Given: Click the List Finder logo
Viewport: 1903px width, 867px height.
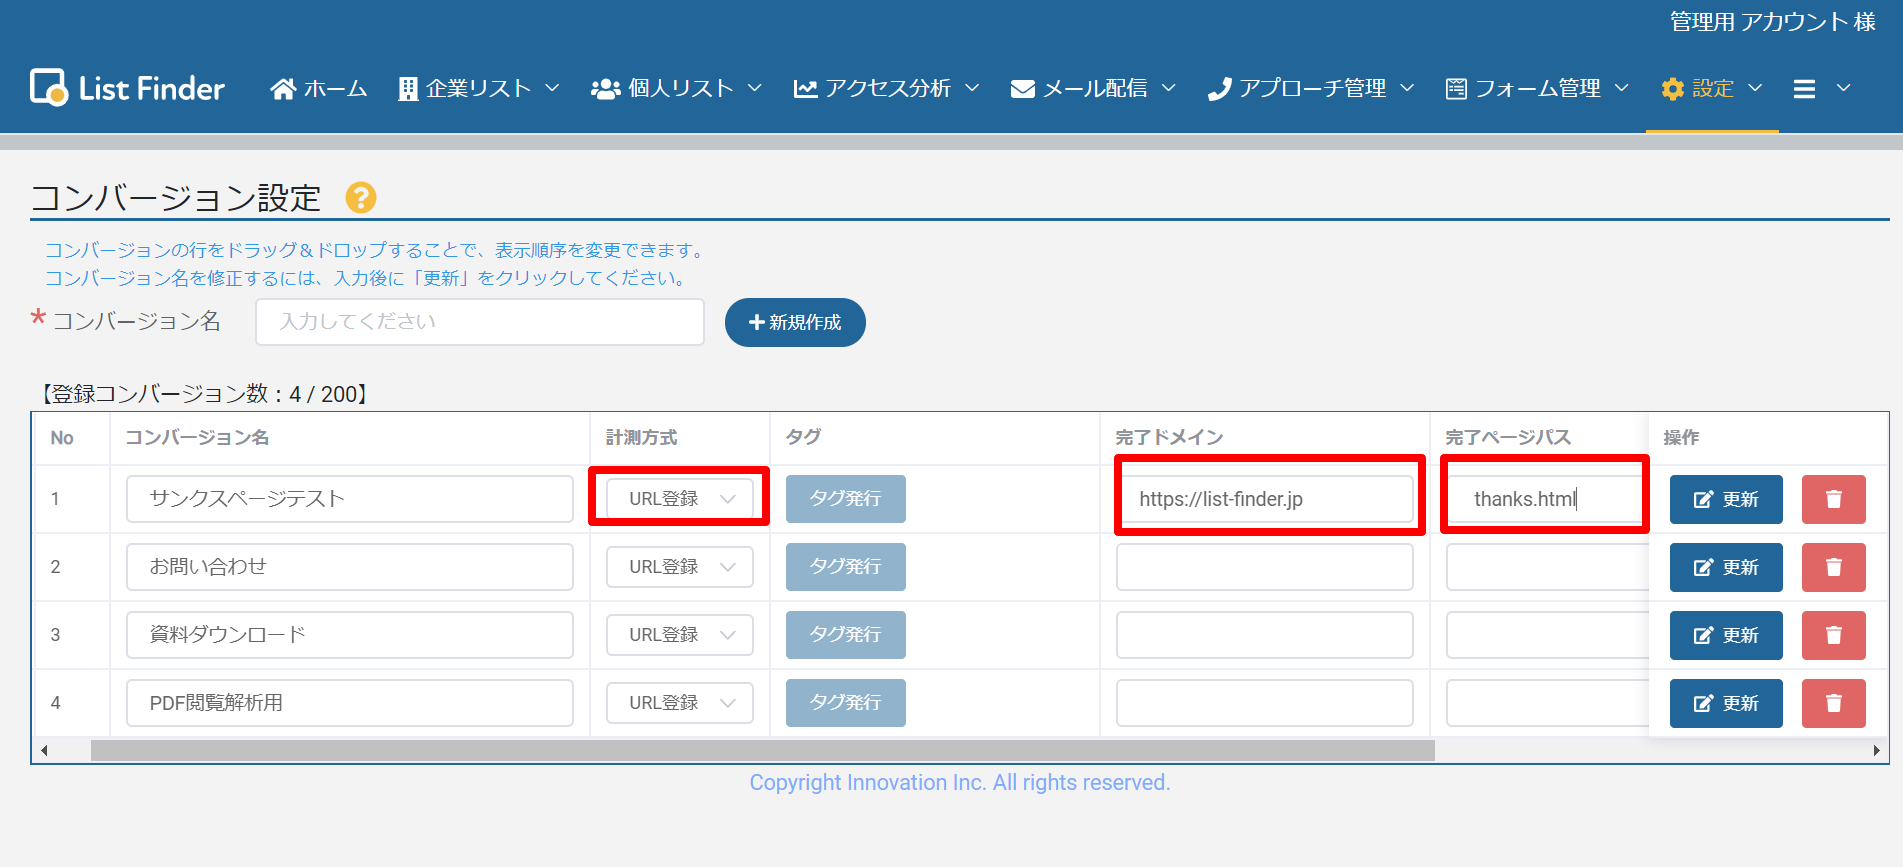Looking at the screenshot, I should click(127, 88).
